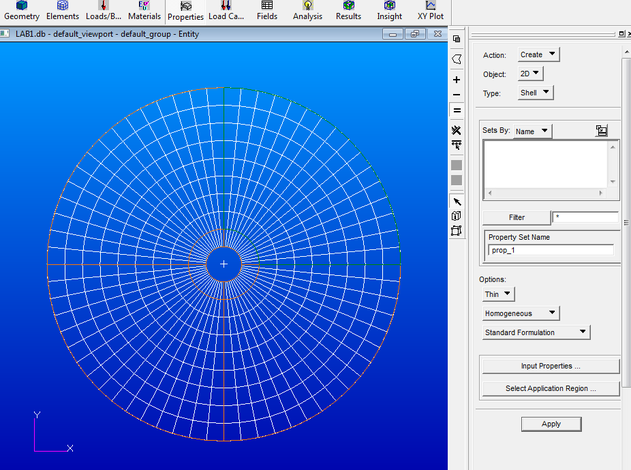Screen dimensions: 631x470
Task: Select the polygon pick tool icon
Action: click(457, 59)
